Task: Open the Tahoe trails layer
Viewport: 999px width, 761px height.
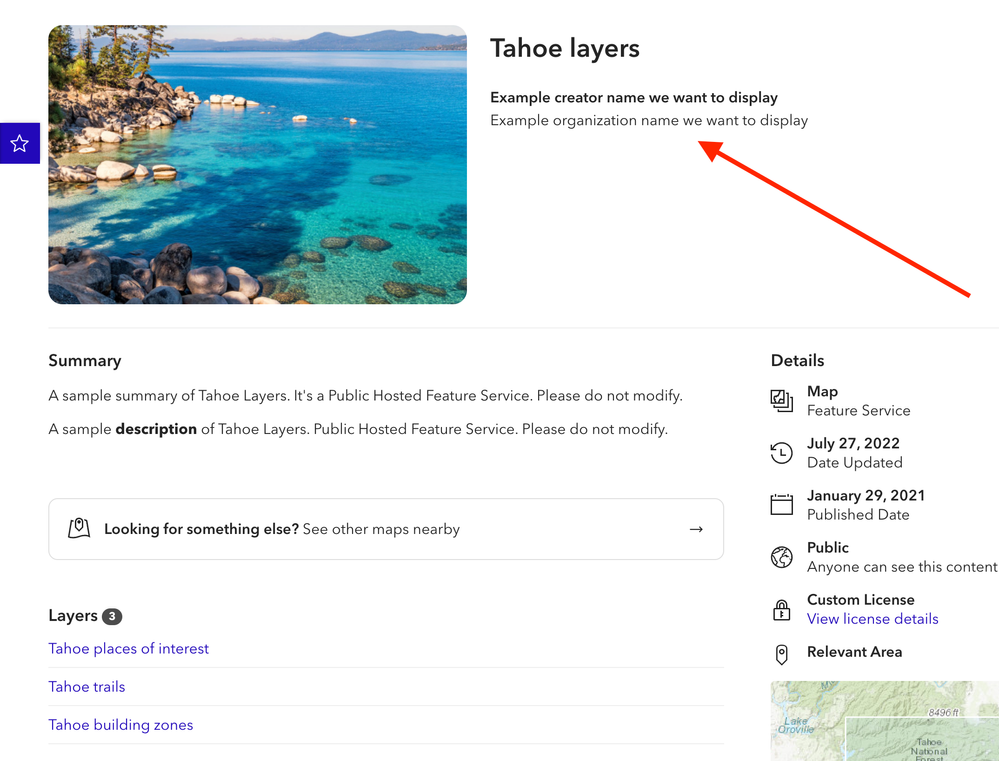Action: point(87,687)
